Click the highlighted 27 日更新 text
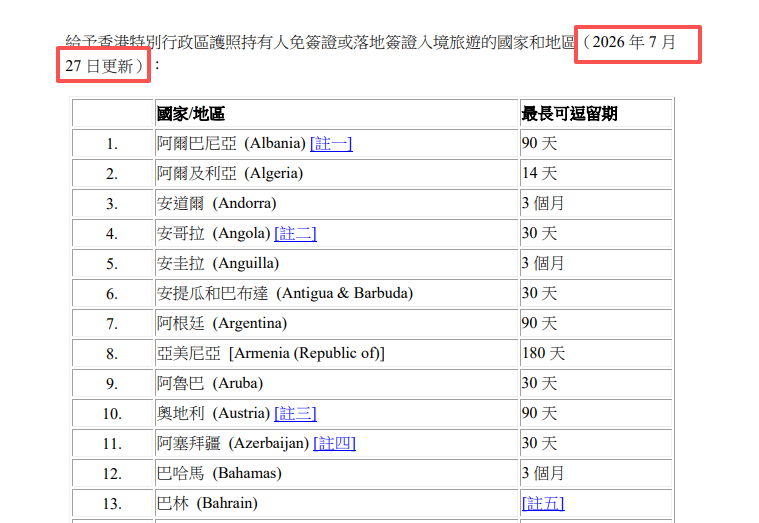The image size is (759, 523). click(x=99, y=66)
